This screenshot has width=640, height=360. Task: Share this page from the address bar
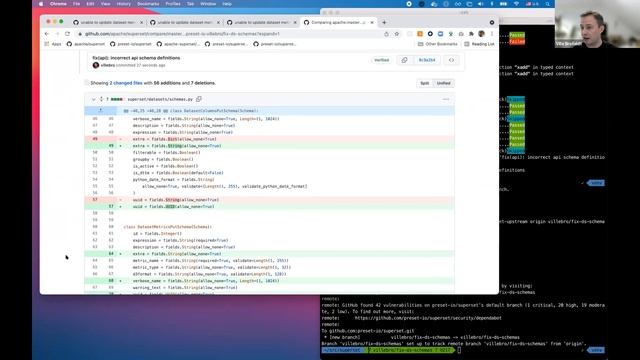click(386, 34)
